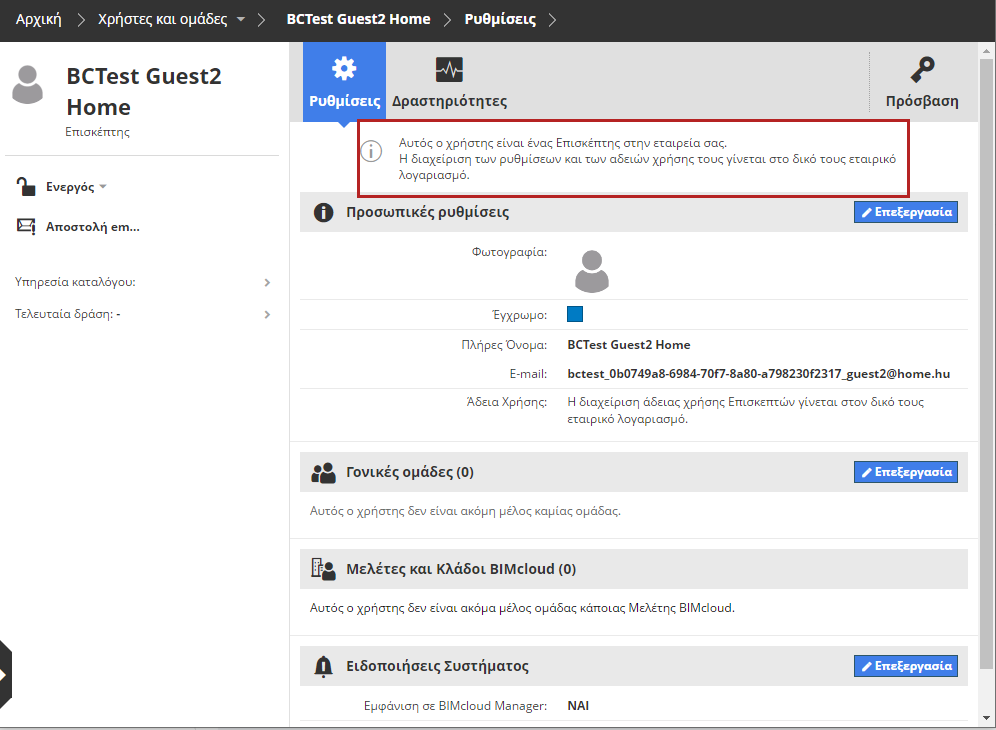Click the BIMcloud projects building icon
The width and height of the screenshot is (996, 730).
pyautogui.click(x=323, y=569)
